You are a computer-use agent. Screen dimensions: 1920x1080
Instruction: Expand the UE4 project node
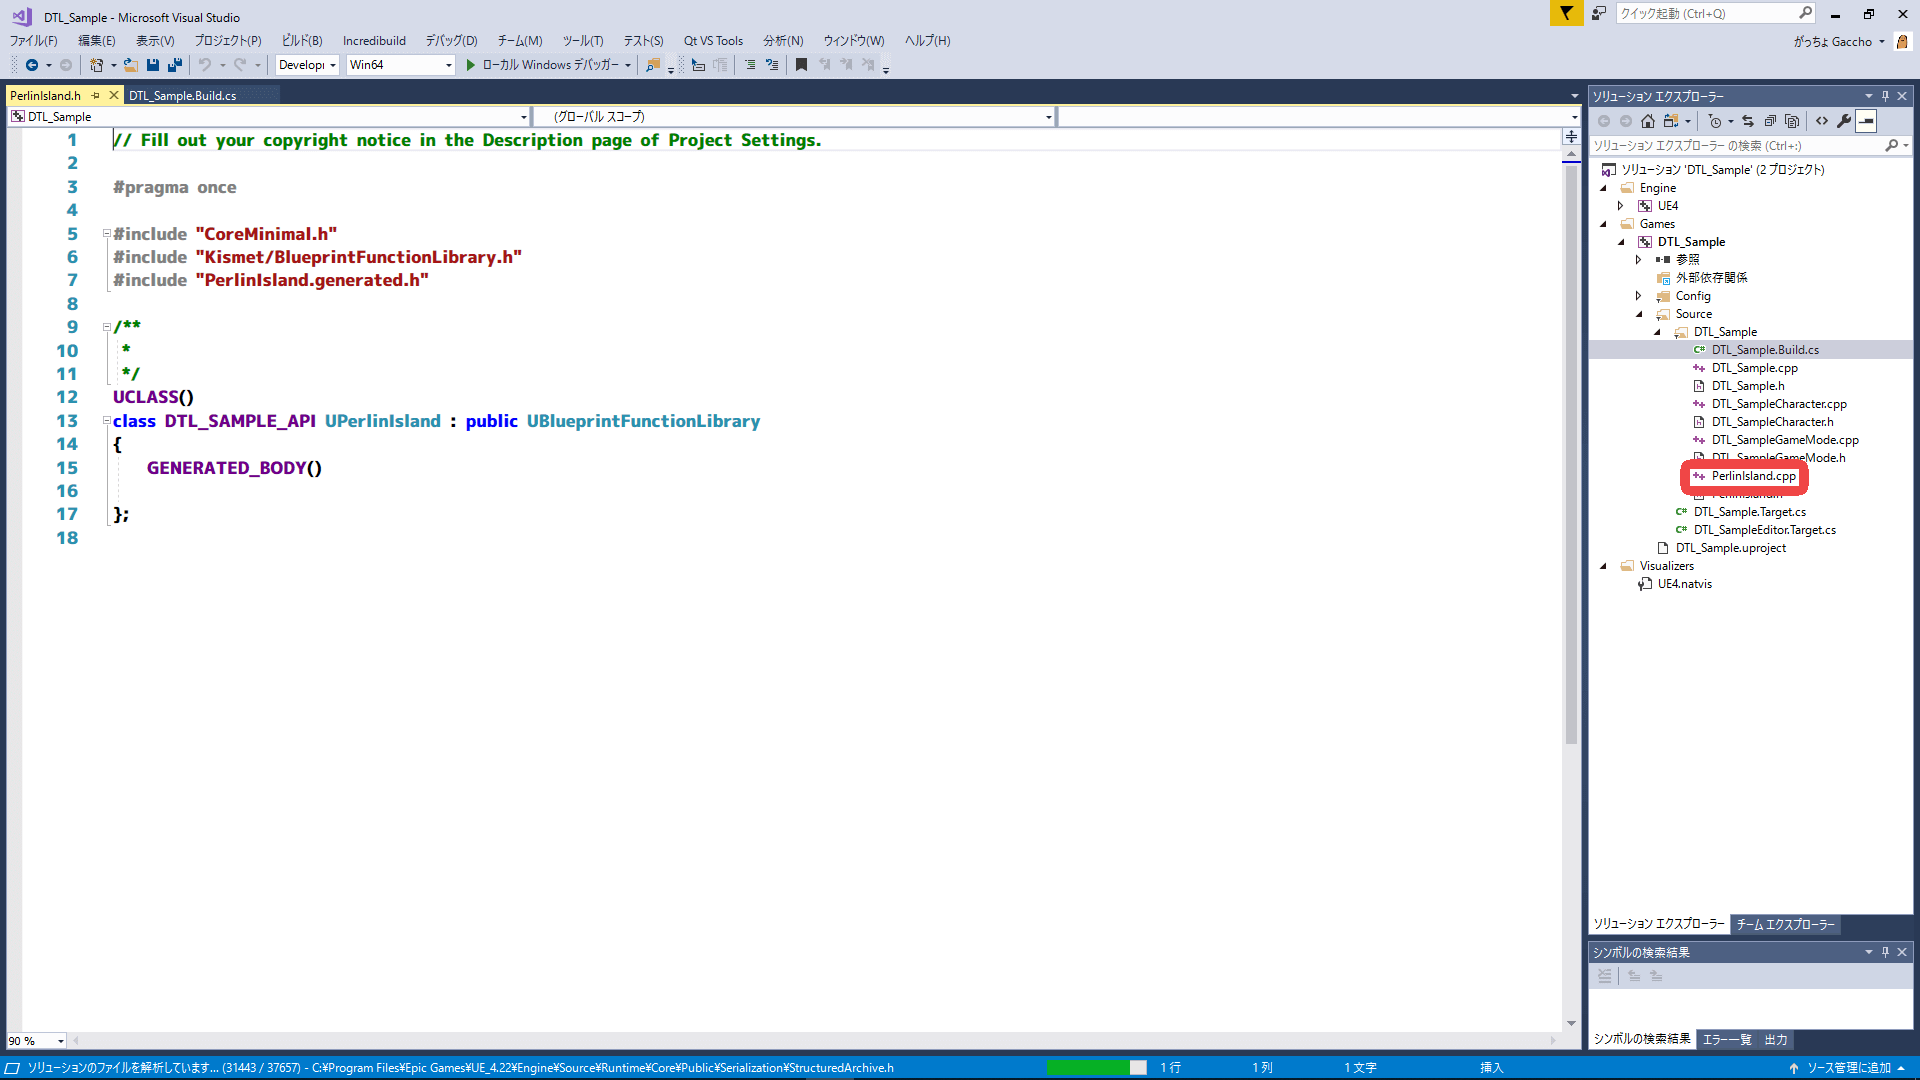click(1621, 206)
